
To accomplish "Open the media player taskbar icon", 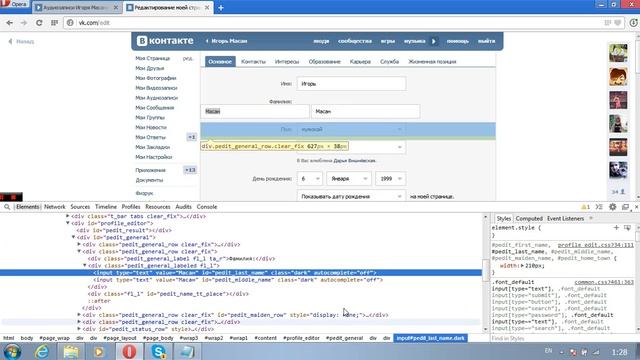I will click(x=99, y=352).
